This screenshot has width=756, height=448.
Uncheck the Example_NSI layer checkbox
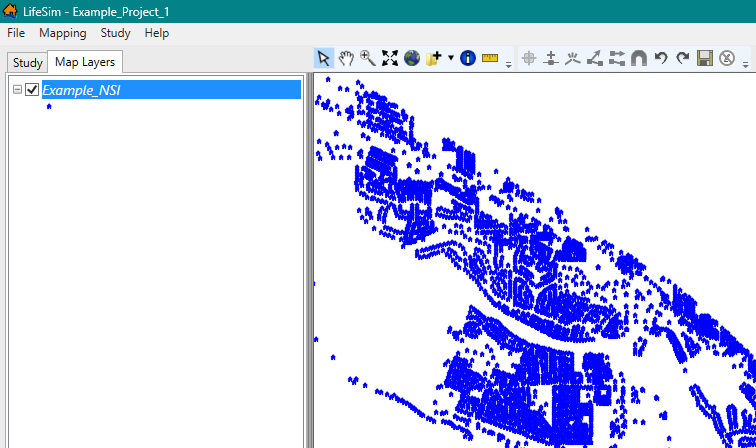[32, 90]
